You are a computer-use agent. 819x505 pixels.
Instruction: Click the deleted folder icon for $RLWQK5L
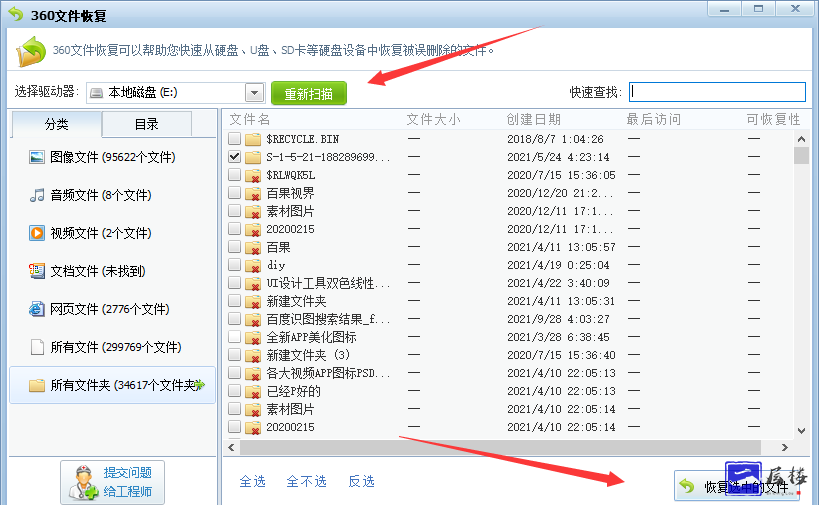click(x=253, y=175)
